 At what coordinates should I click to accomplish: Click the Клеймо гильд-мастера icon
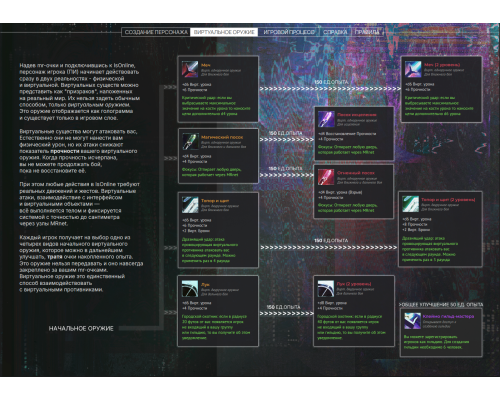click(412, 321)
